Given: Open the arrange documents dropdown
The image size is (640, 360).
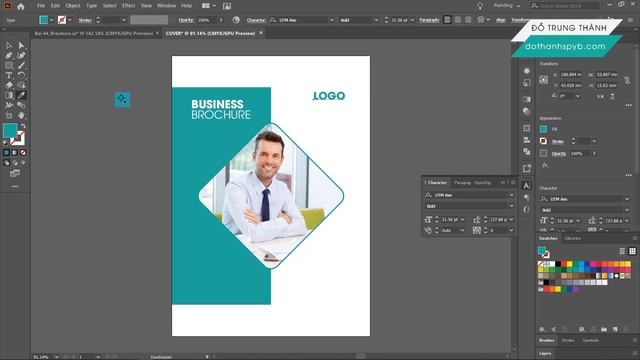Looking at the screenshot, I should point(208,6).
